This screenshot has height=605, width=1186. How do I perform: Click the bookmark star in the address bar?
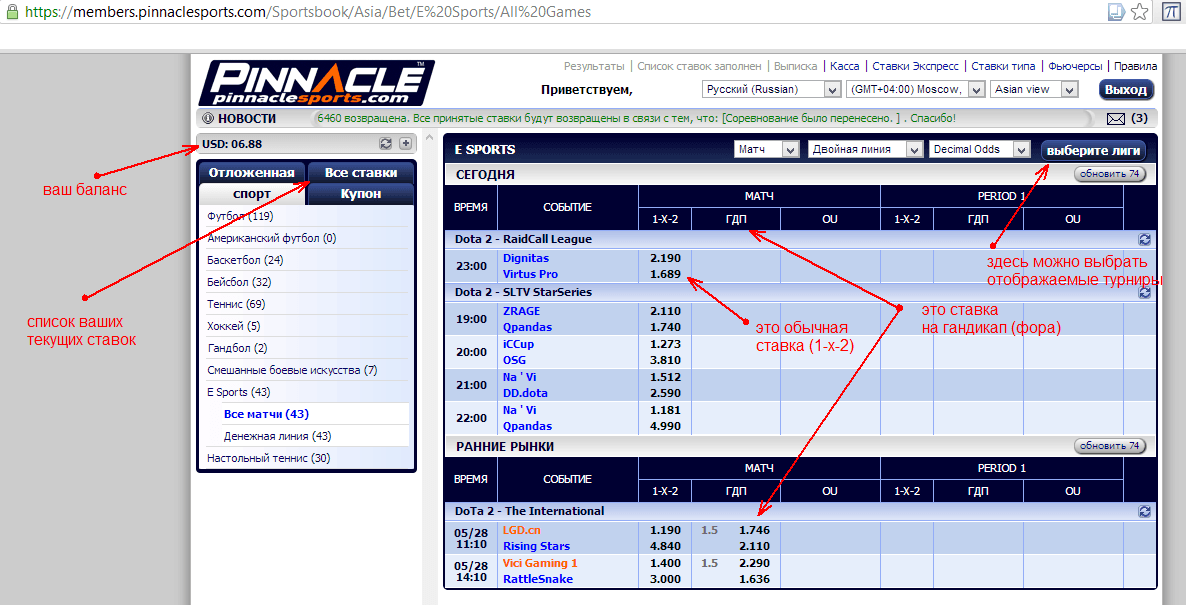pyautogui.click(x=1140, y=12)
